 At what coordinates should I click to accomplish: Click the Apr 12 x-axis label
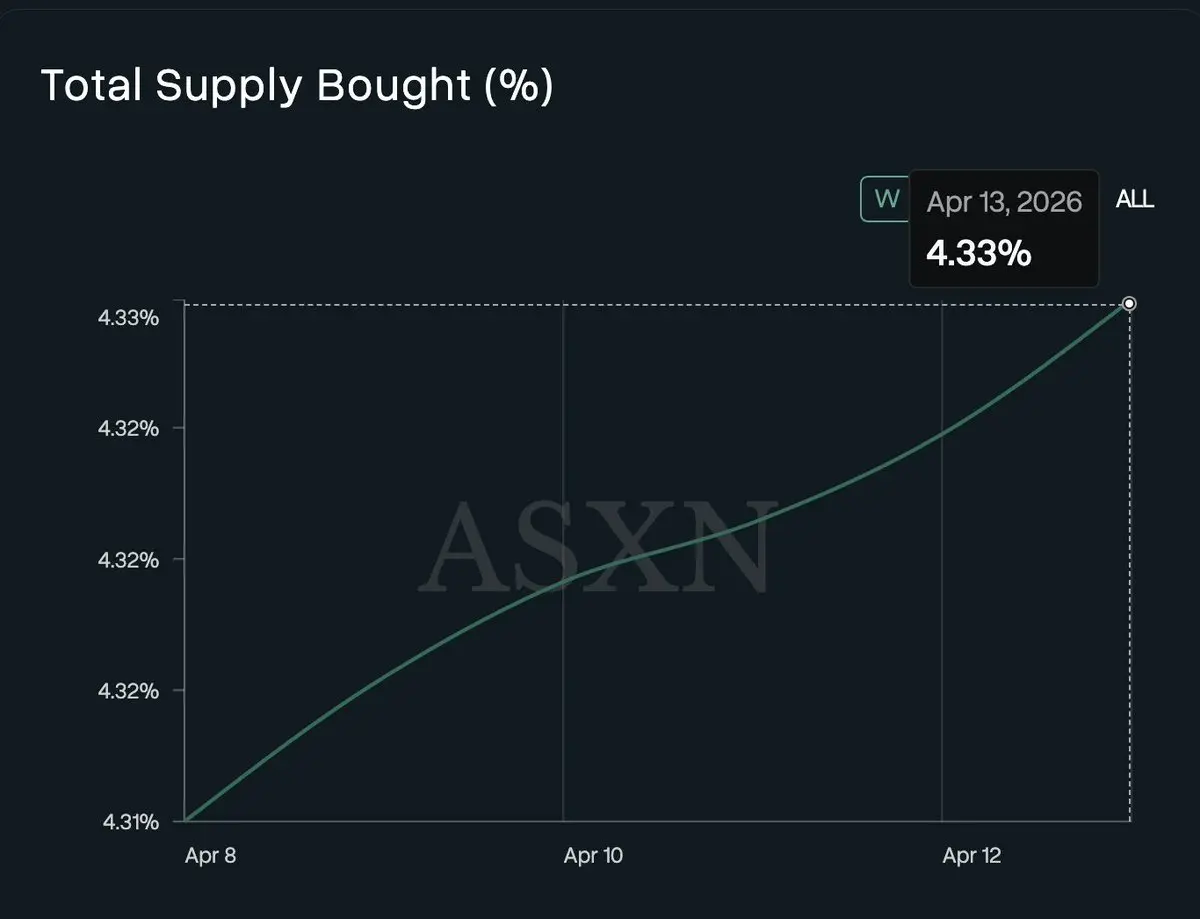coord(972,856)
